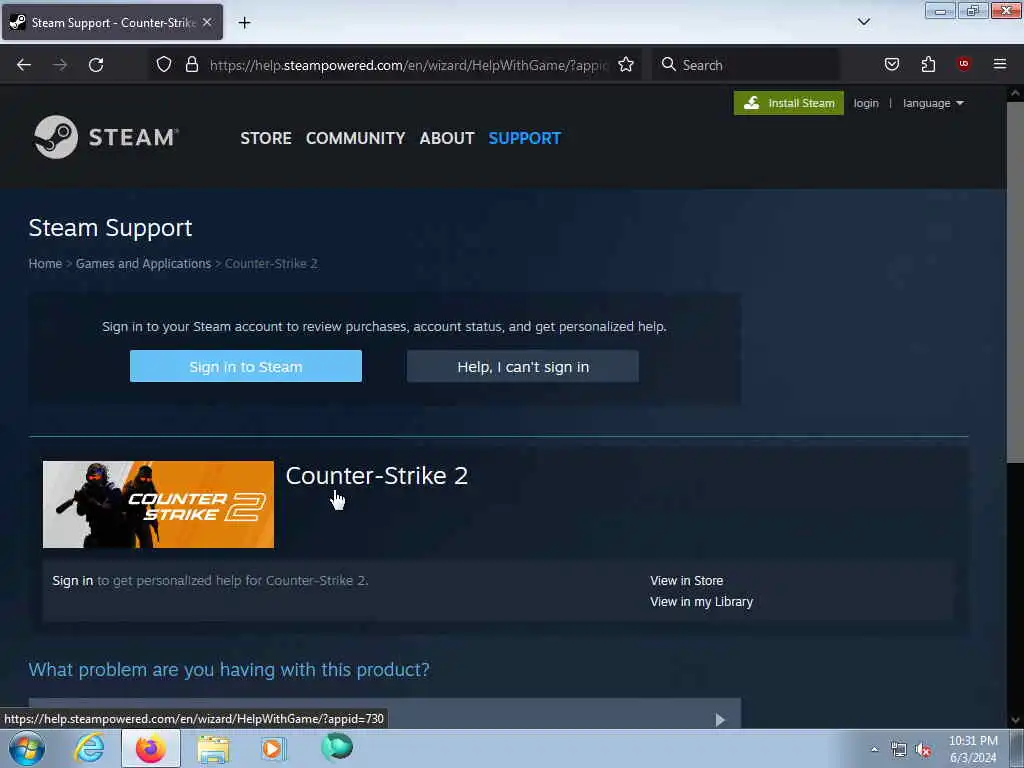Open the Firefox hamburger menu
Viewport: 1024px width, 768px height.
pos(999,64)
